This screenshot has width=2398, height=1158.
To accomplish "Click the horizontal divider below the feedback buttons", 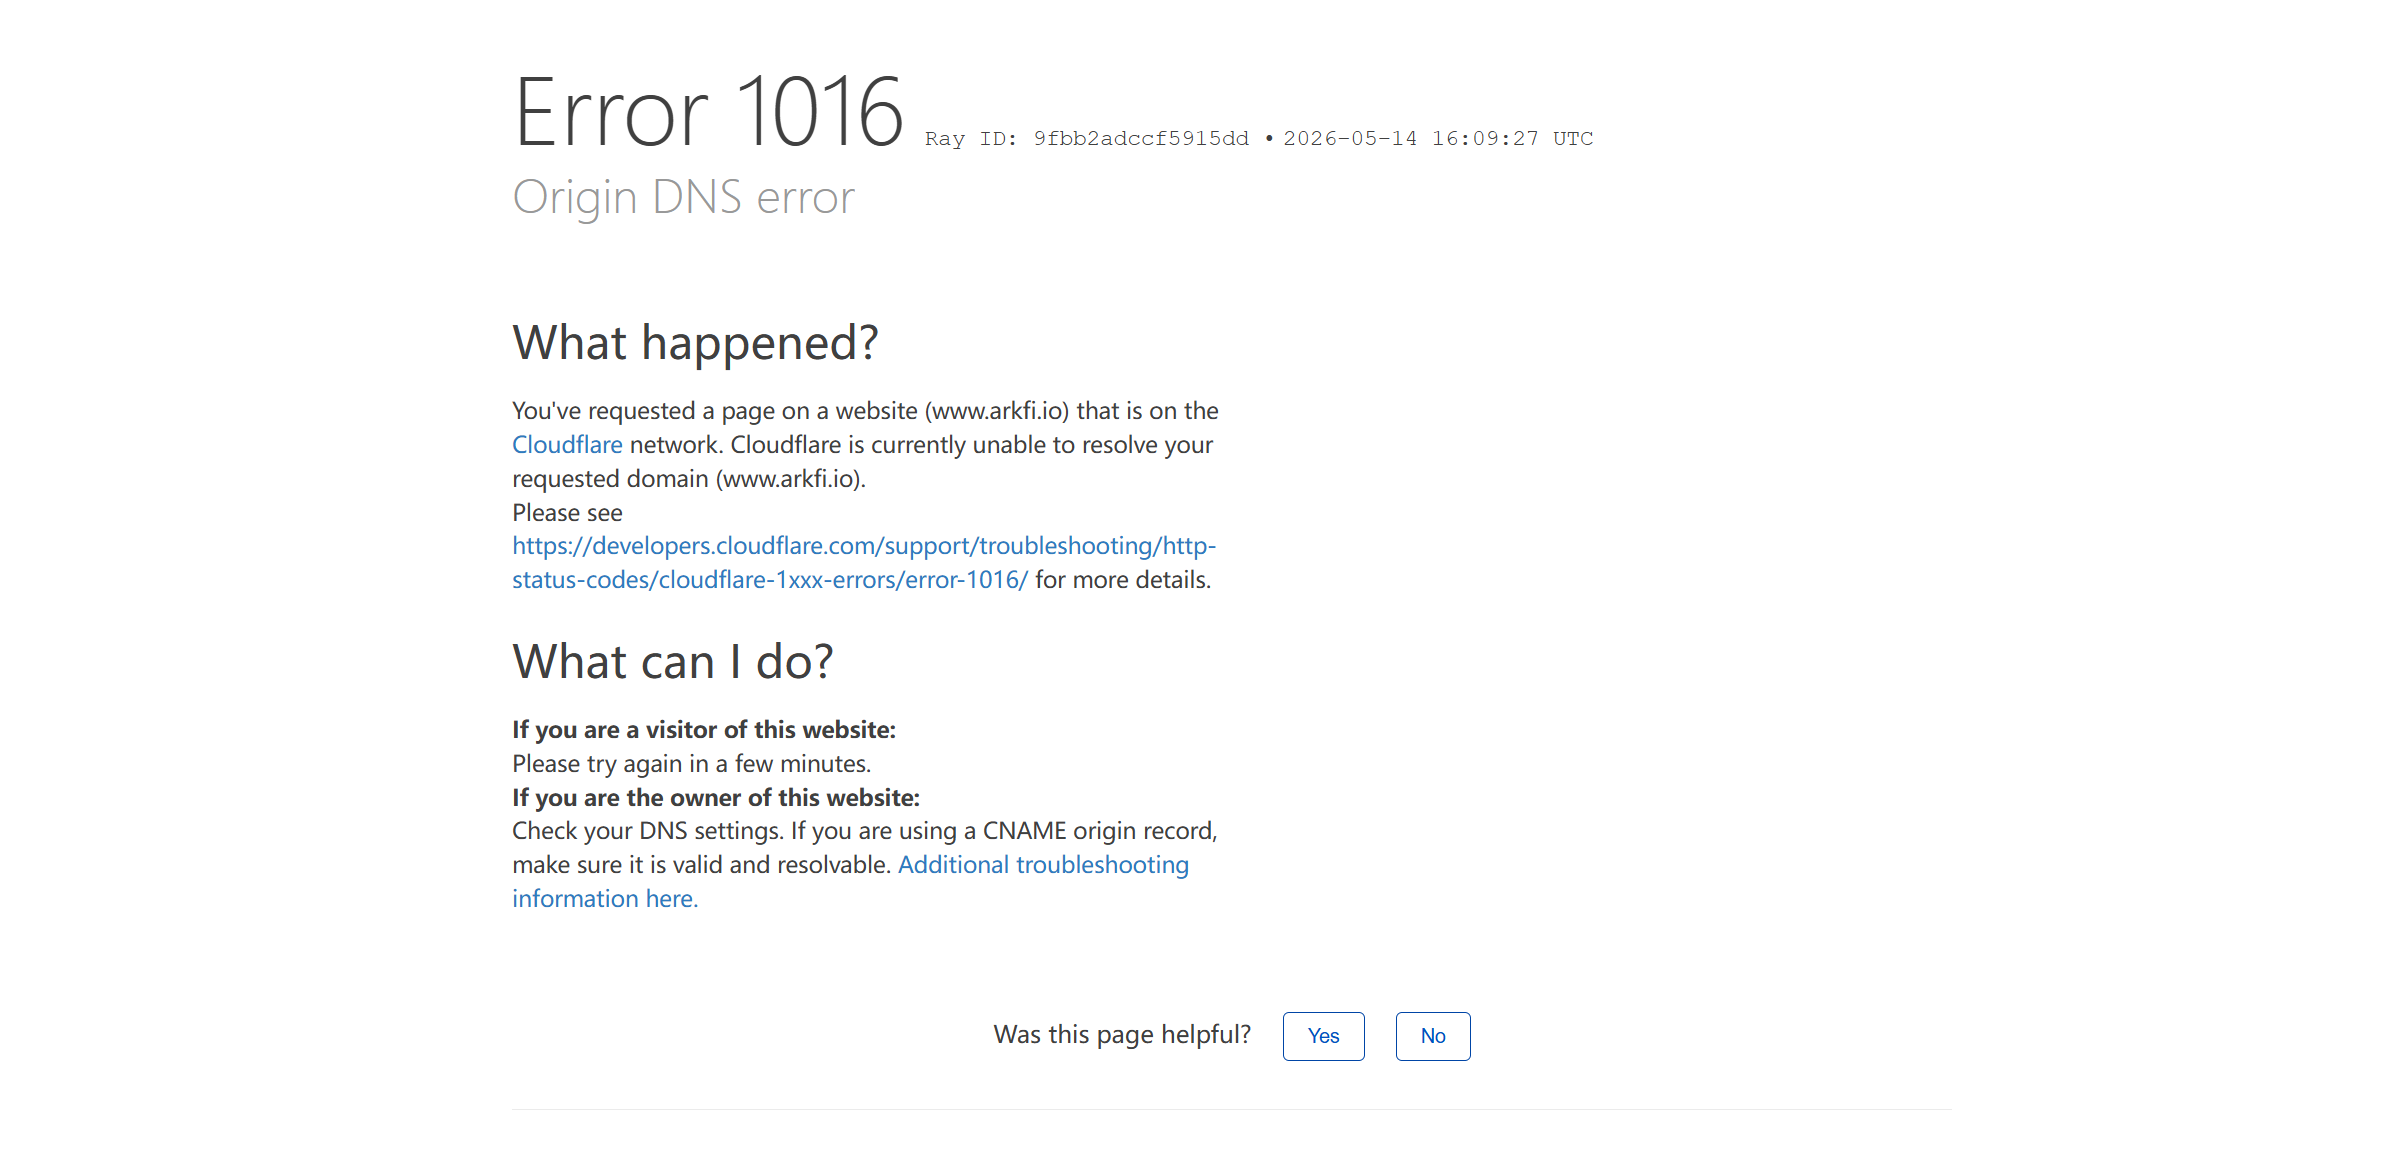I will click(x=1231, y=1109).
